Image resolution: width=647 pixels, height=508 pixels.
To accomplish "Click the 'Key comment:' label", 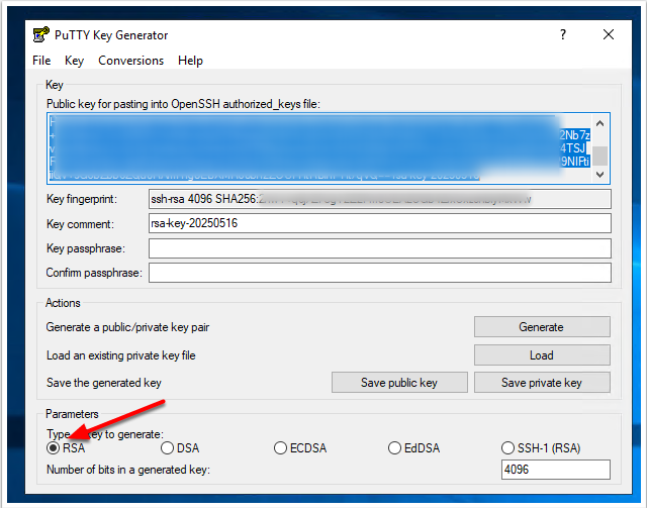I will [x=80, y=224].
